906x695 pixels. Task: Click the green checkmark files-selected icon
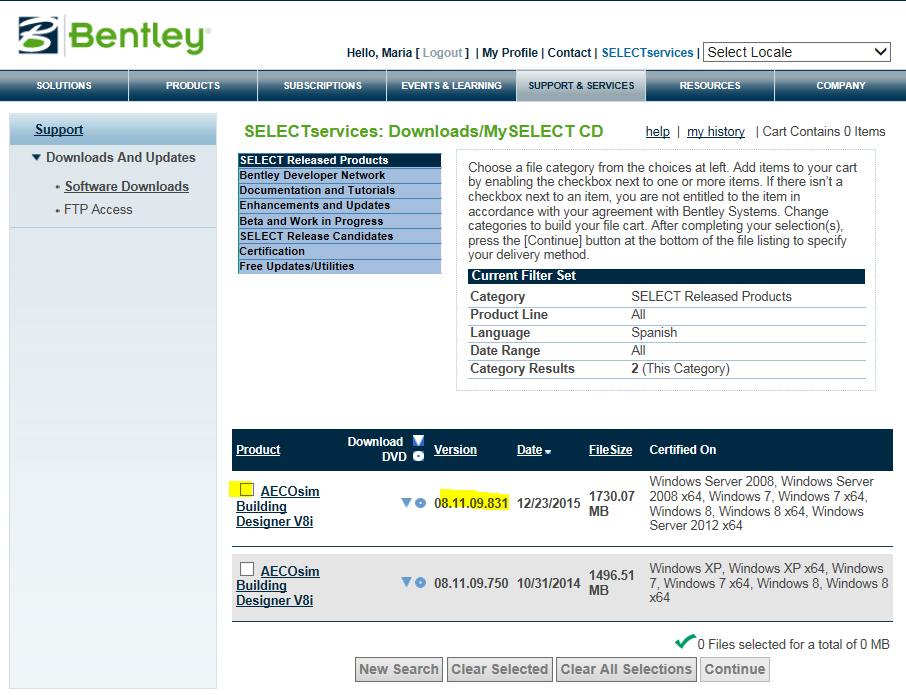685,641
